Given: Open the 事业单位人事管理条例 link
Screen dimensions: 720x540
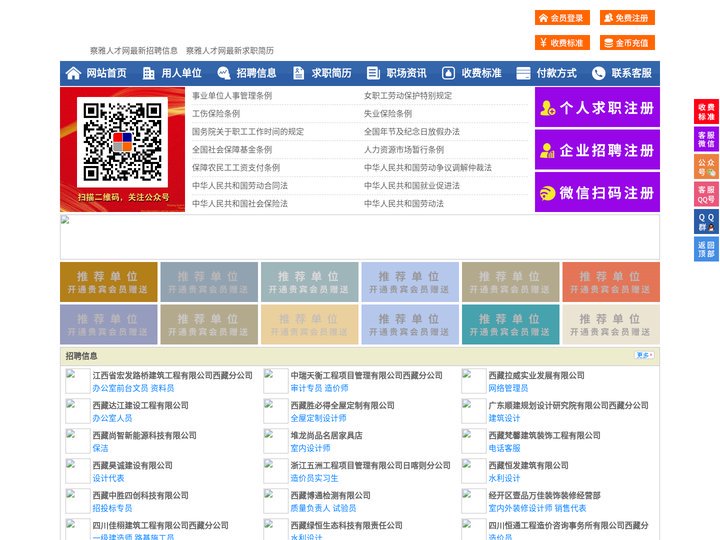Looking at the screenshot, I should [232, 96].
